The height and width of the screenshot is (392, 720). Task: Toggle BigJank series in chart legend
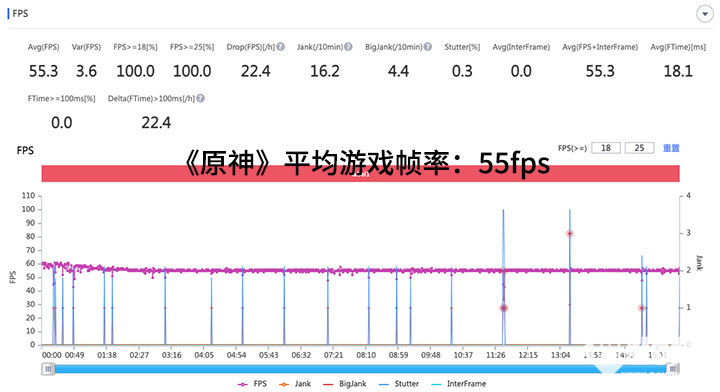345,384
